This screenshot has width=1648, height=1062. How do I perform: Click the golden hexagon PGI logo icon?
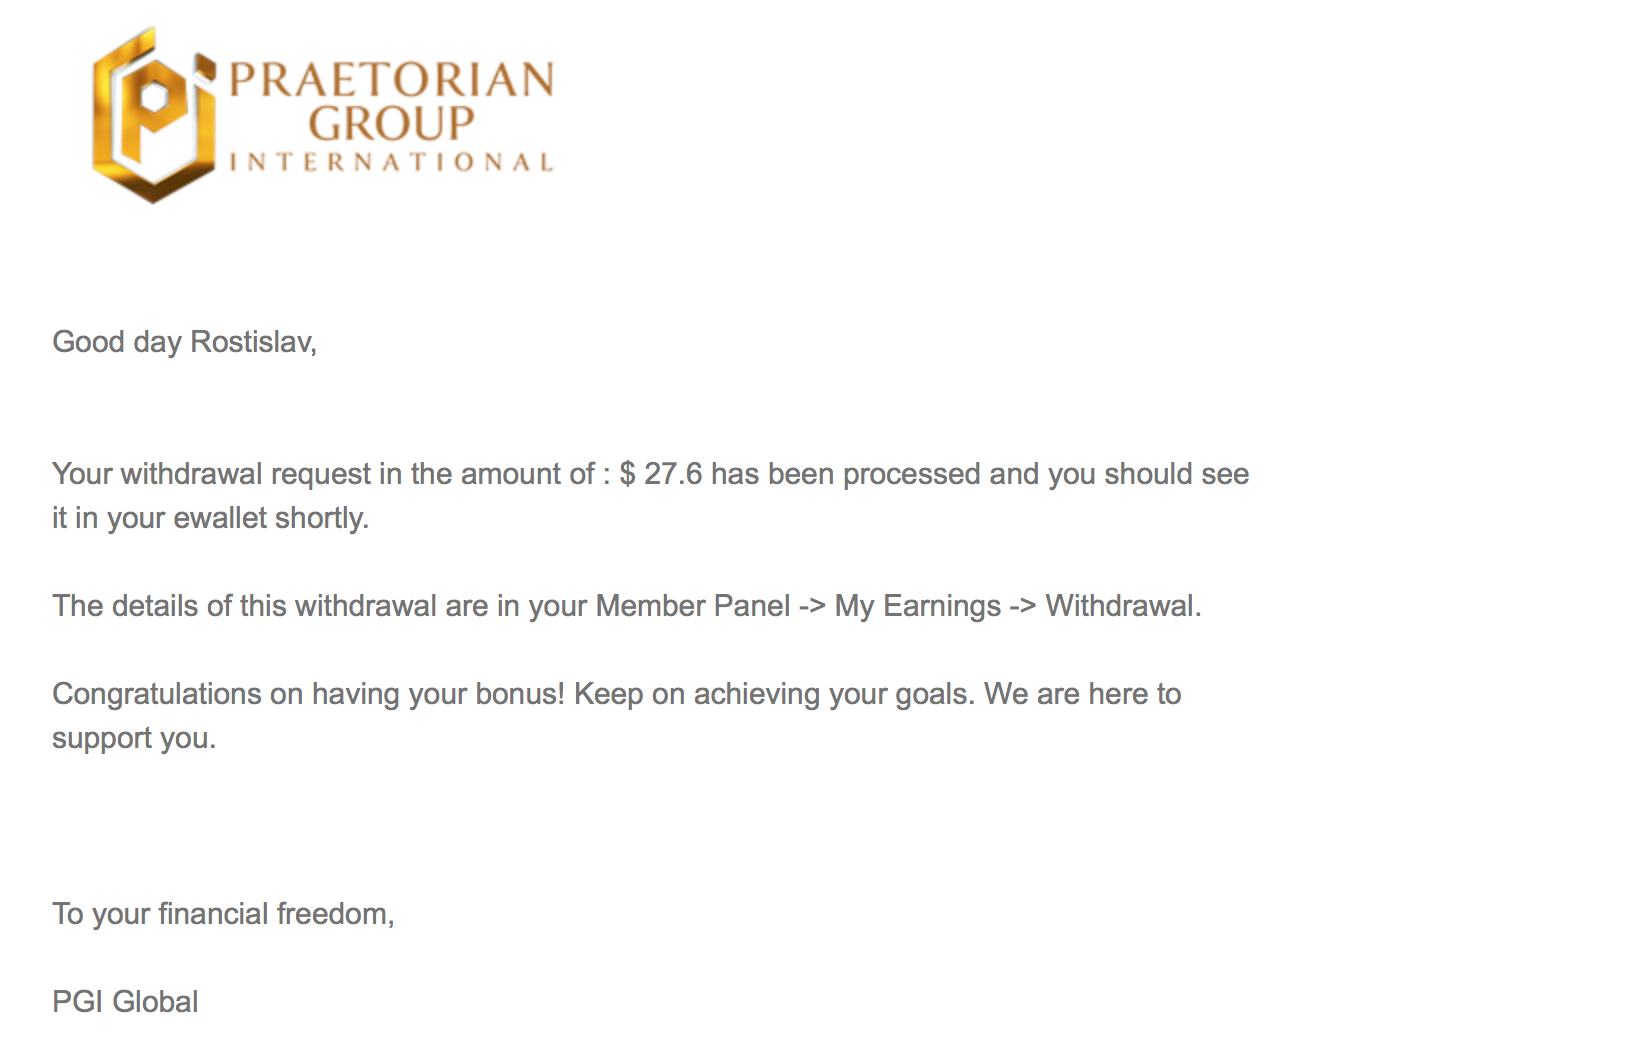pyautogui.click(x=153, y=115)
